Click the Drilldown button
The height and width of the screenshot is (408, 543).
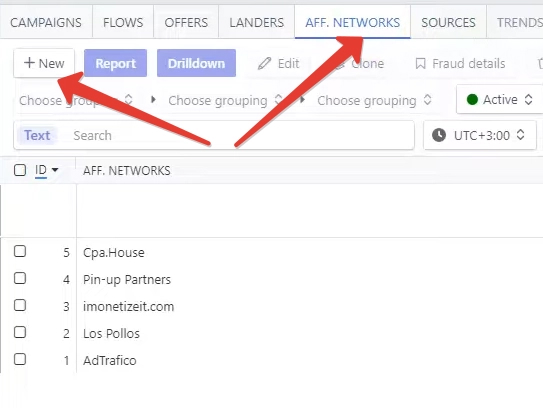click(196, 63)
